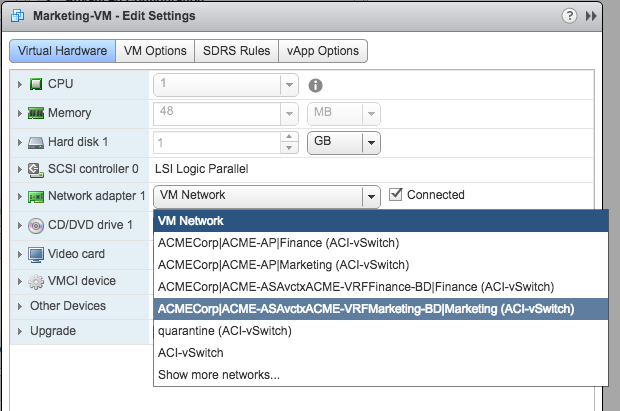Click the CPU info icon

pyautogui.click(x=315, y=85)
